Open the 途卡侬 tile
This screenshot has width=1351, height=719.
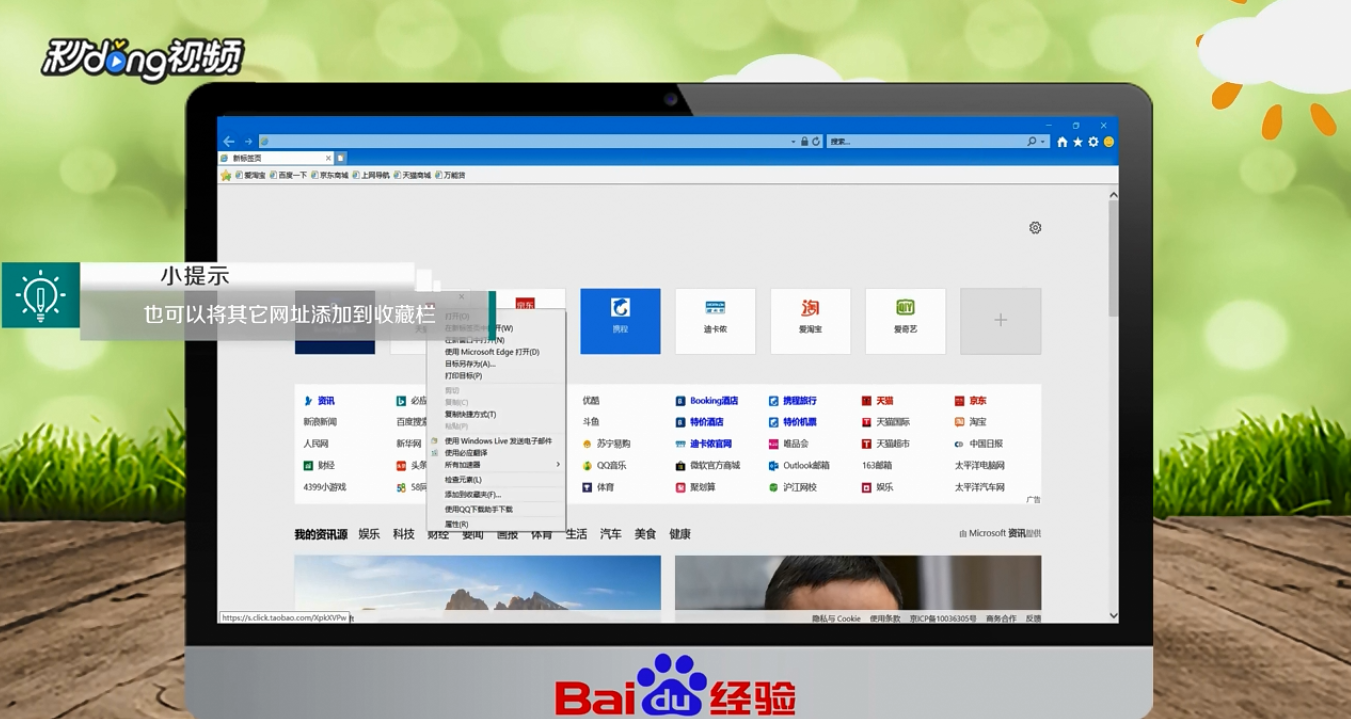tap(715, 321)
